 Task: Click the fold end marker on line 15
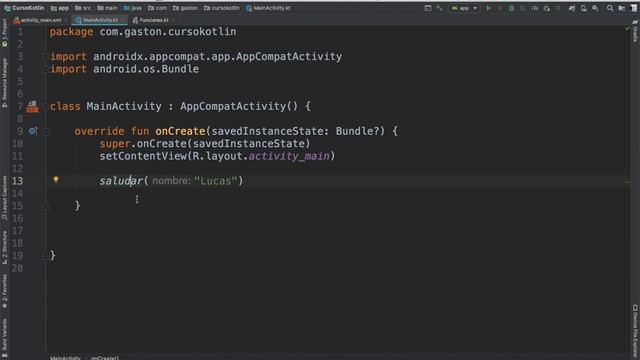46,206
